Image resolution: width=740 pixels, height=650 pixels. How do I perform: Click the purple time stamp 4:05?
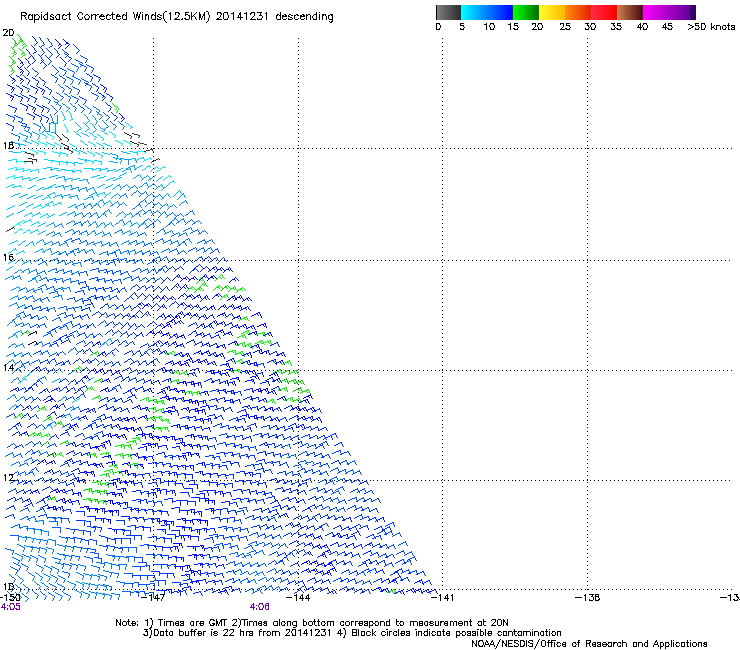[10, 607]
